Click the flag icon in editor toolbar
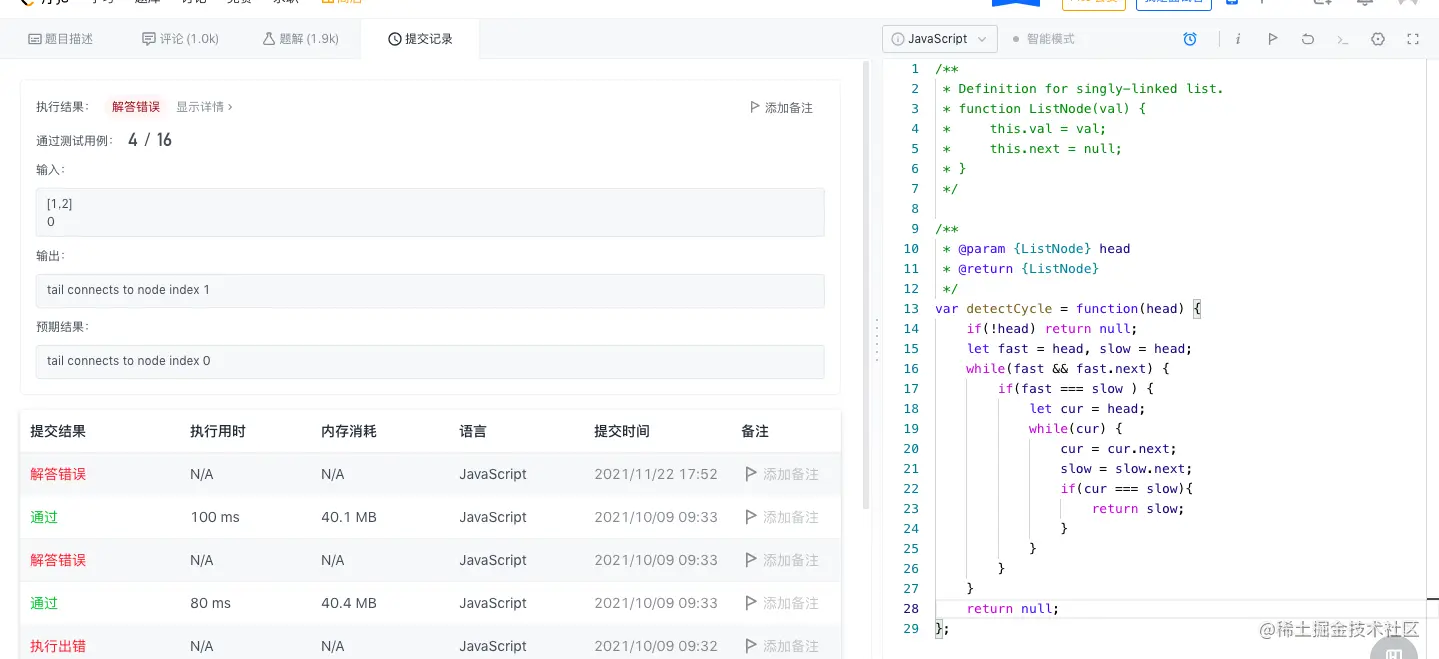The image size is (1439, 659). click(x=1272, y=39)
